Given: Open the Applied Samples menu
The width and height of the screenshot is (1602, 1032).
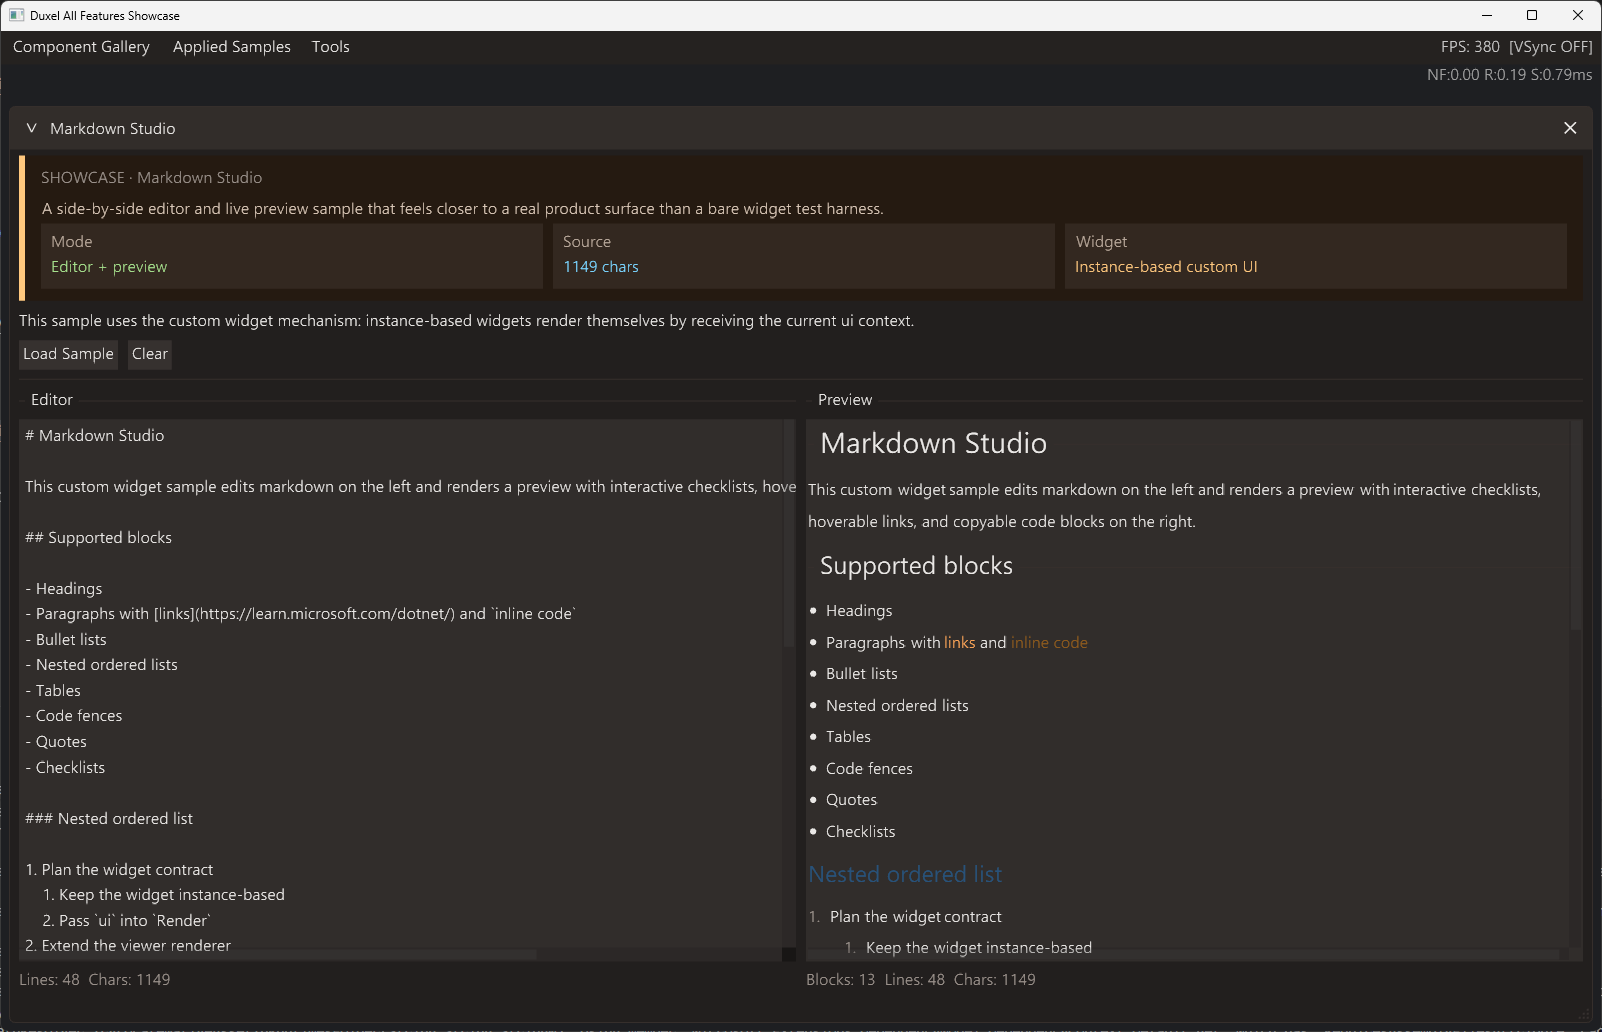Looking at the screenshot, I should pyautogui.click(x=232, y=47).
